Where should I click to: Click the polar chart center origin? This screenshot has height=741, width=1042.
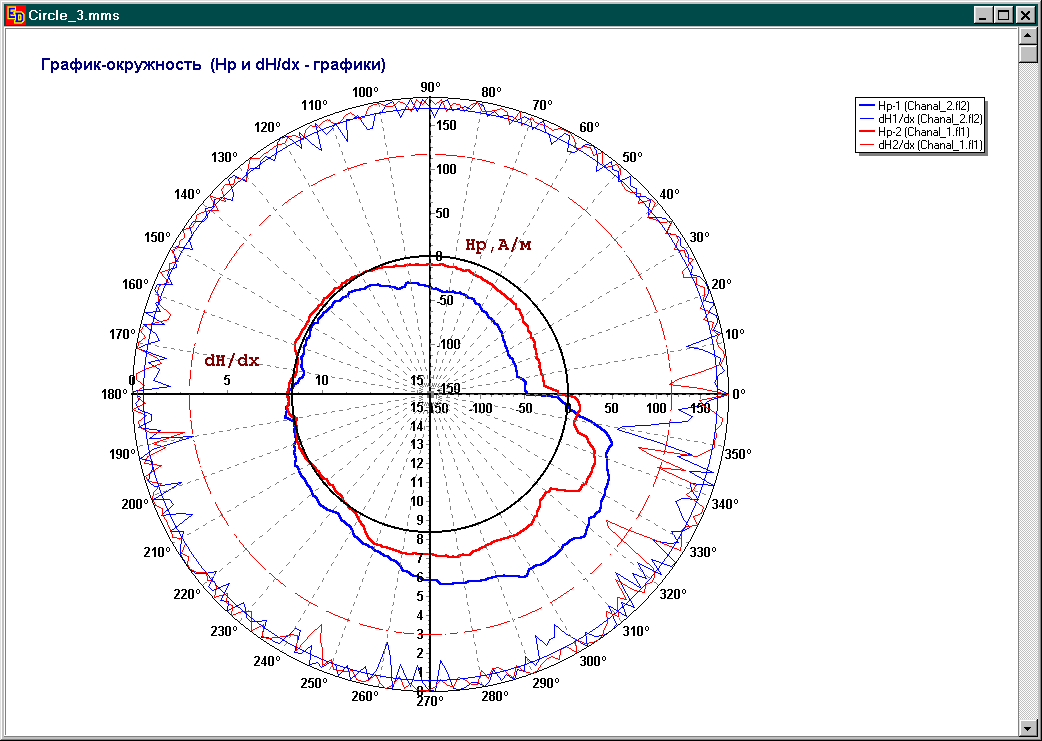430,394
